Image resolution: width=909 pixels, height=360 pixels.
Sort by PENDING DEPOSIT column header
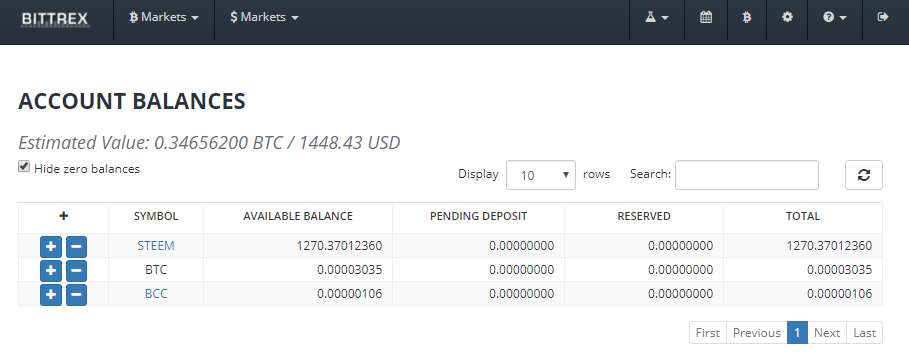[x=478, y=216]
